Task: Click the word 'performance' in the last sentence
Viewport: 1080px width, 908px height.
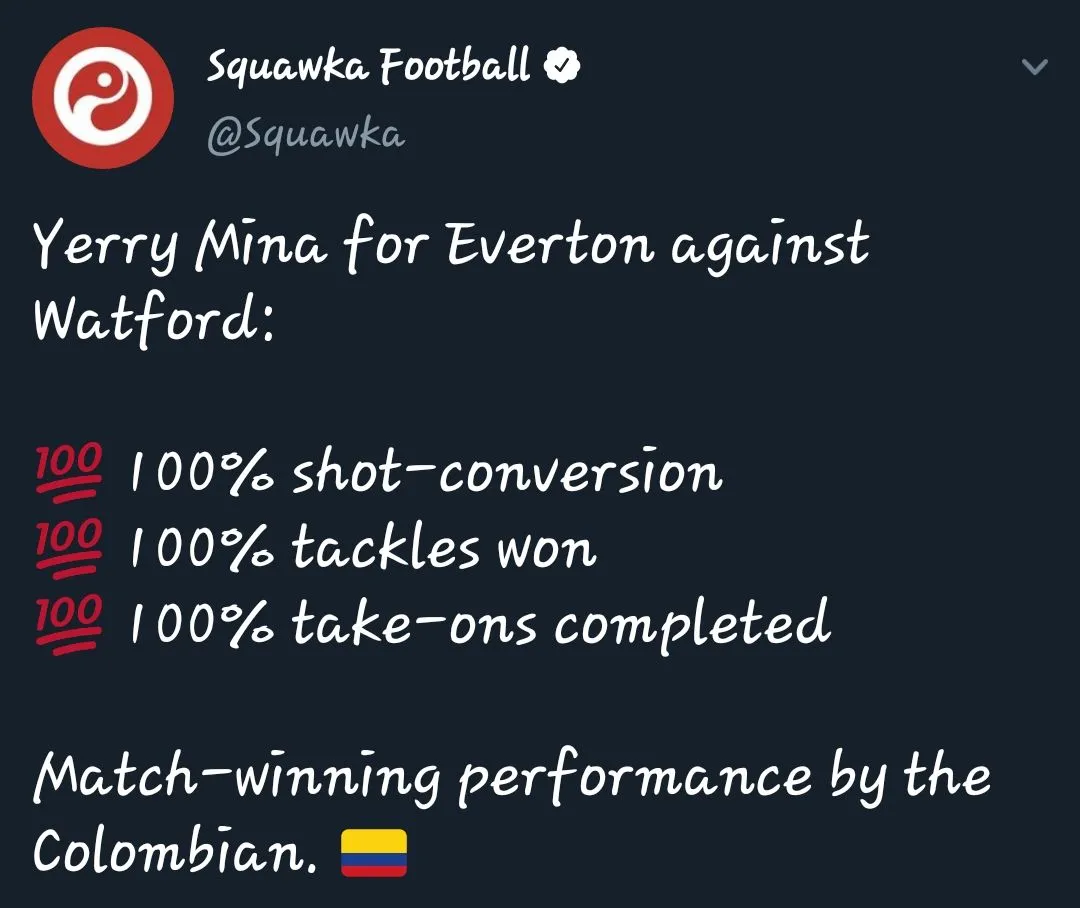Action: 634,780
